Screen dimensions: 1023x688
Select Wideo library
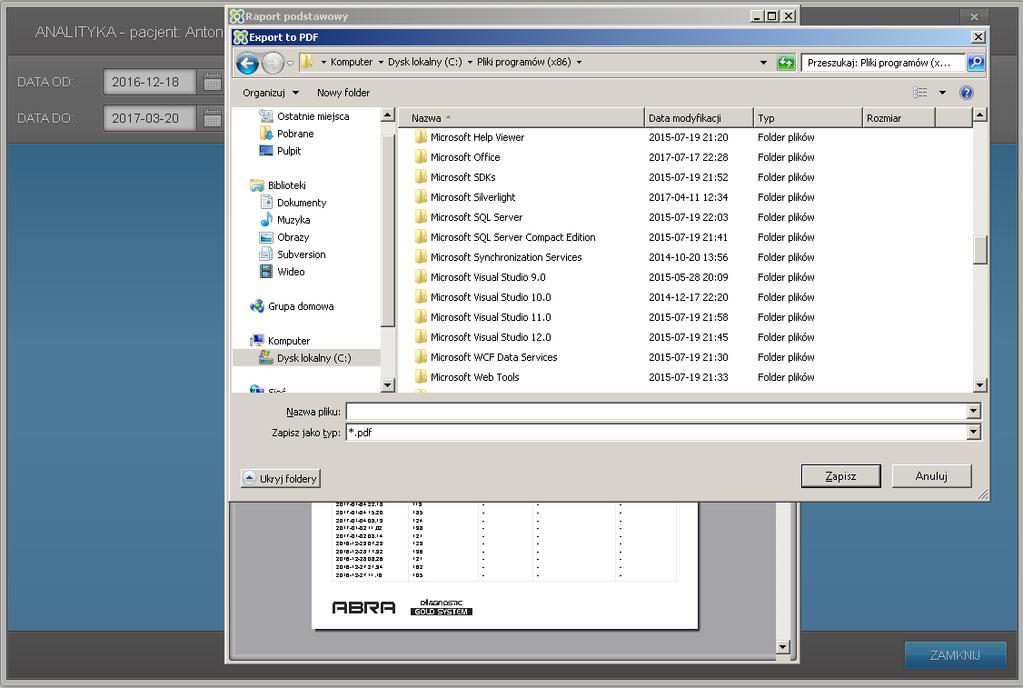[x=290, y=272]
